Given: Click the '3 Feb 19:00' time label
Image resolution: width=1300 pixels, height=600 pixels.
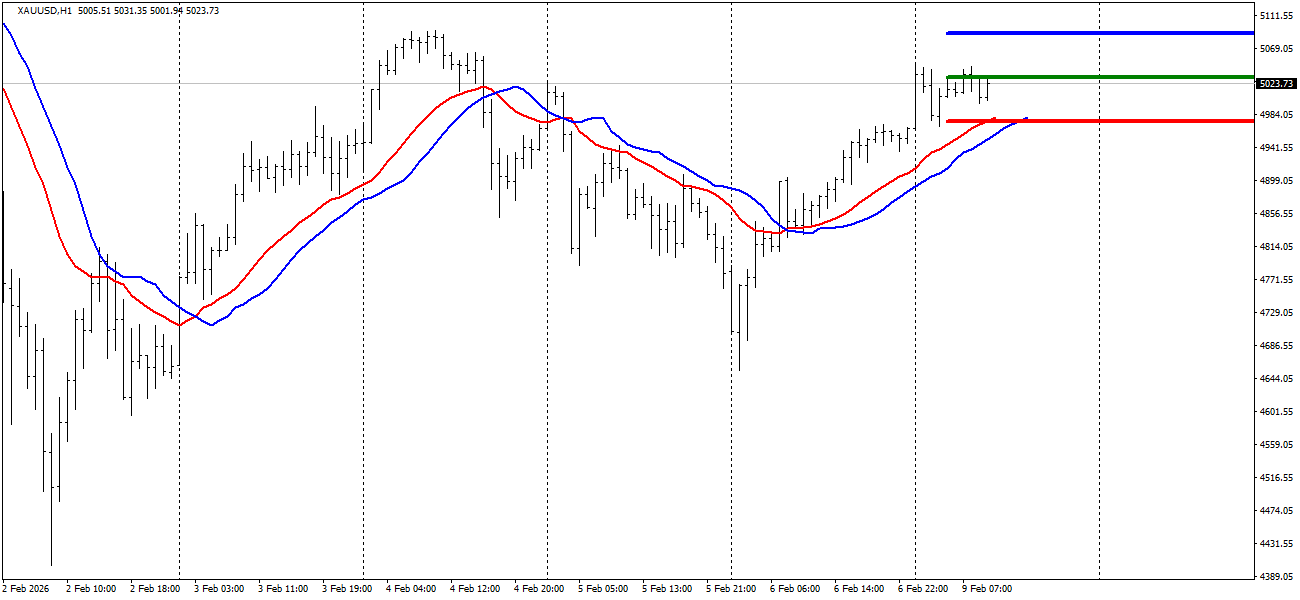Looking at the screenshot, I should pyautogui.click(x=347, y=589).
